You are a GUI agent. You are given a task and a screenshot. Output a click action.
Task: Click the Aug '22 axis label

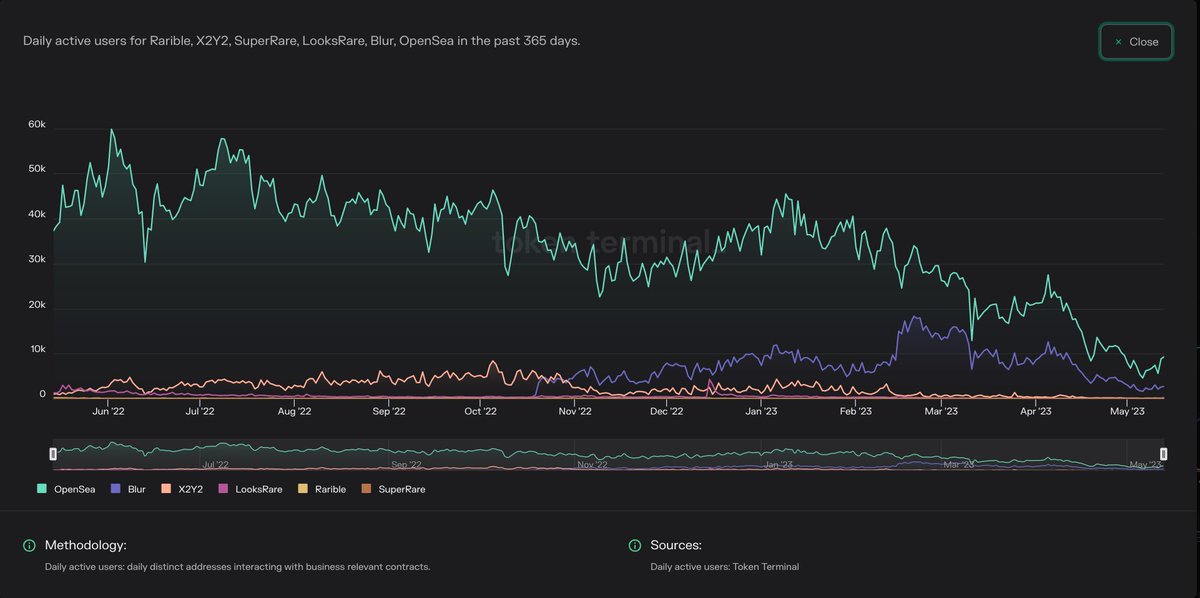coord(294,411)
